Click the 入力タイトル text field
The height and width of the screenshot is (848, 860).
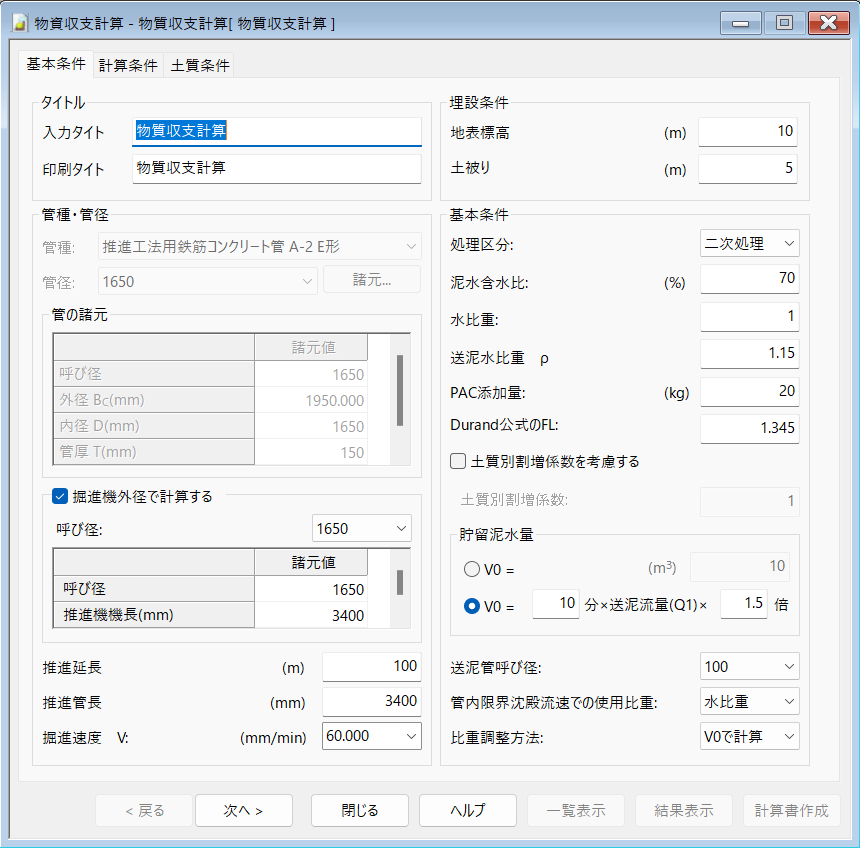click(x=277, y=131)
